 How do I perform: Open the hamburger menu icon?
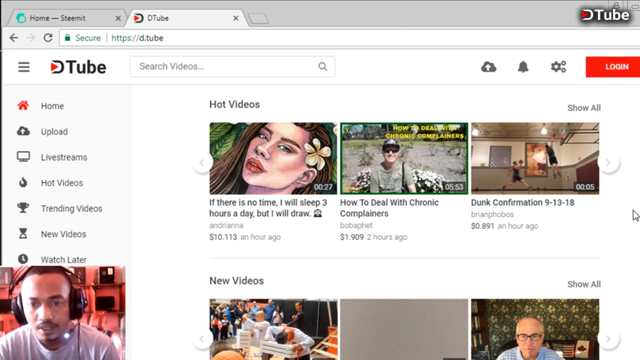point(24,67)
